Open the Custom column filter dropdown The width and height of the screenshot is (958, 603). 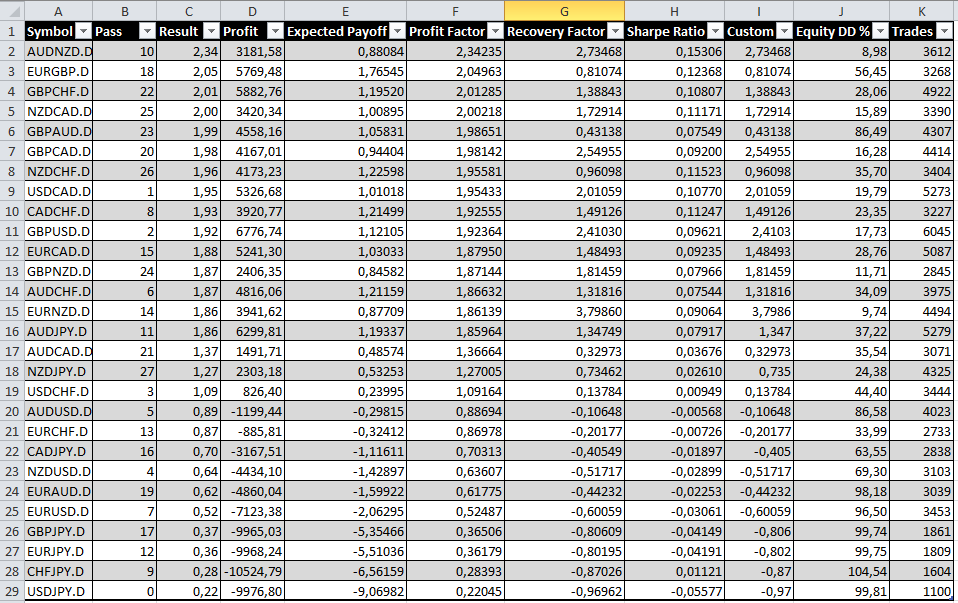click(x=784, y=32)
